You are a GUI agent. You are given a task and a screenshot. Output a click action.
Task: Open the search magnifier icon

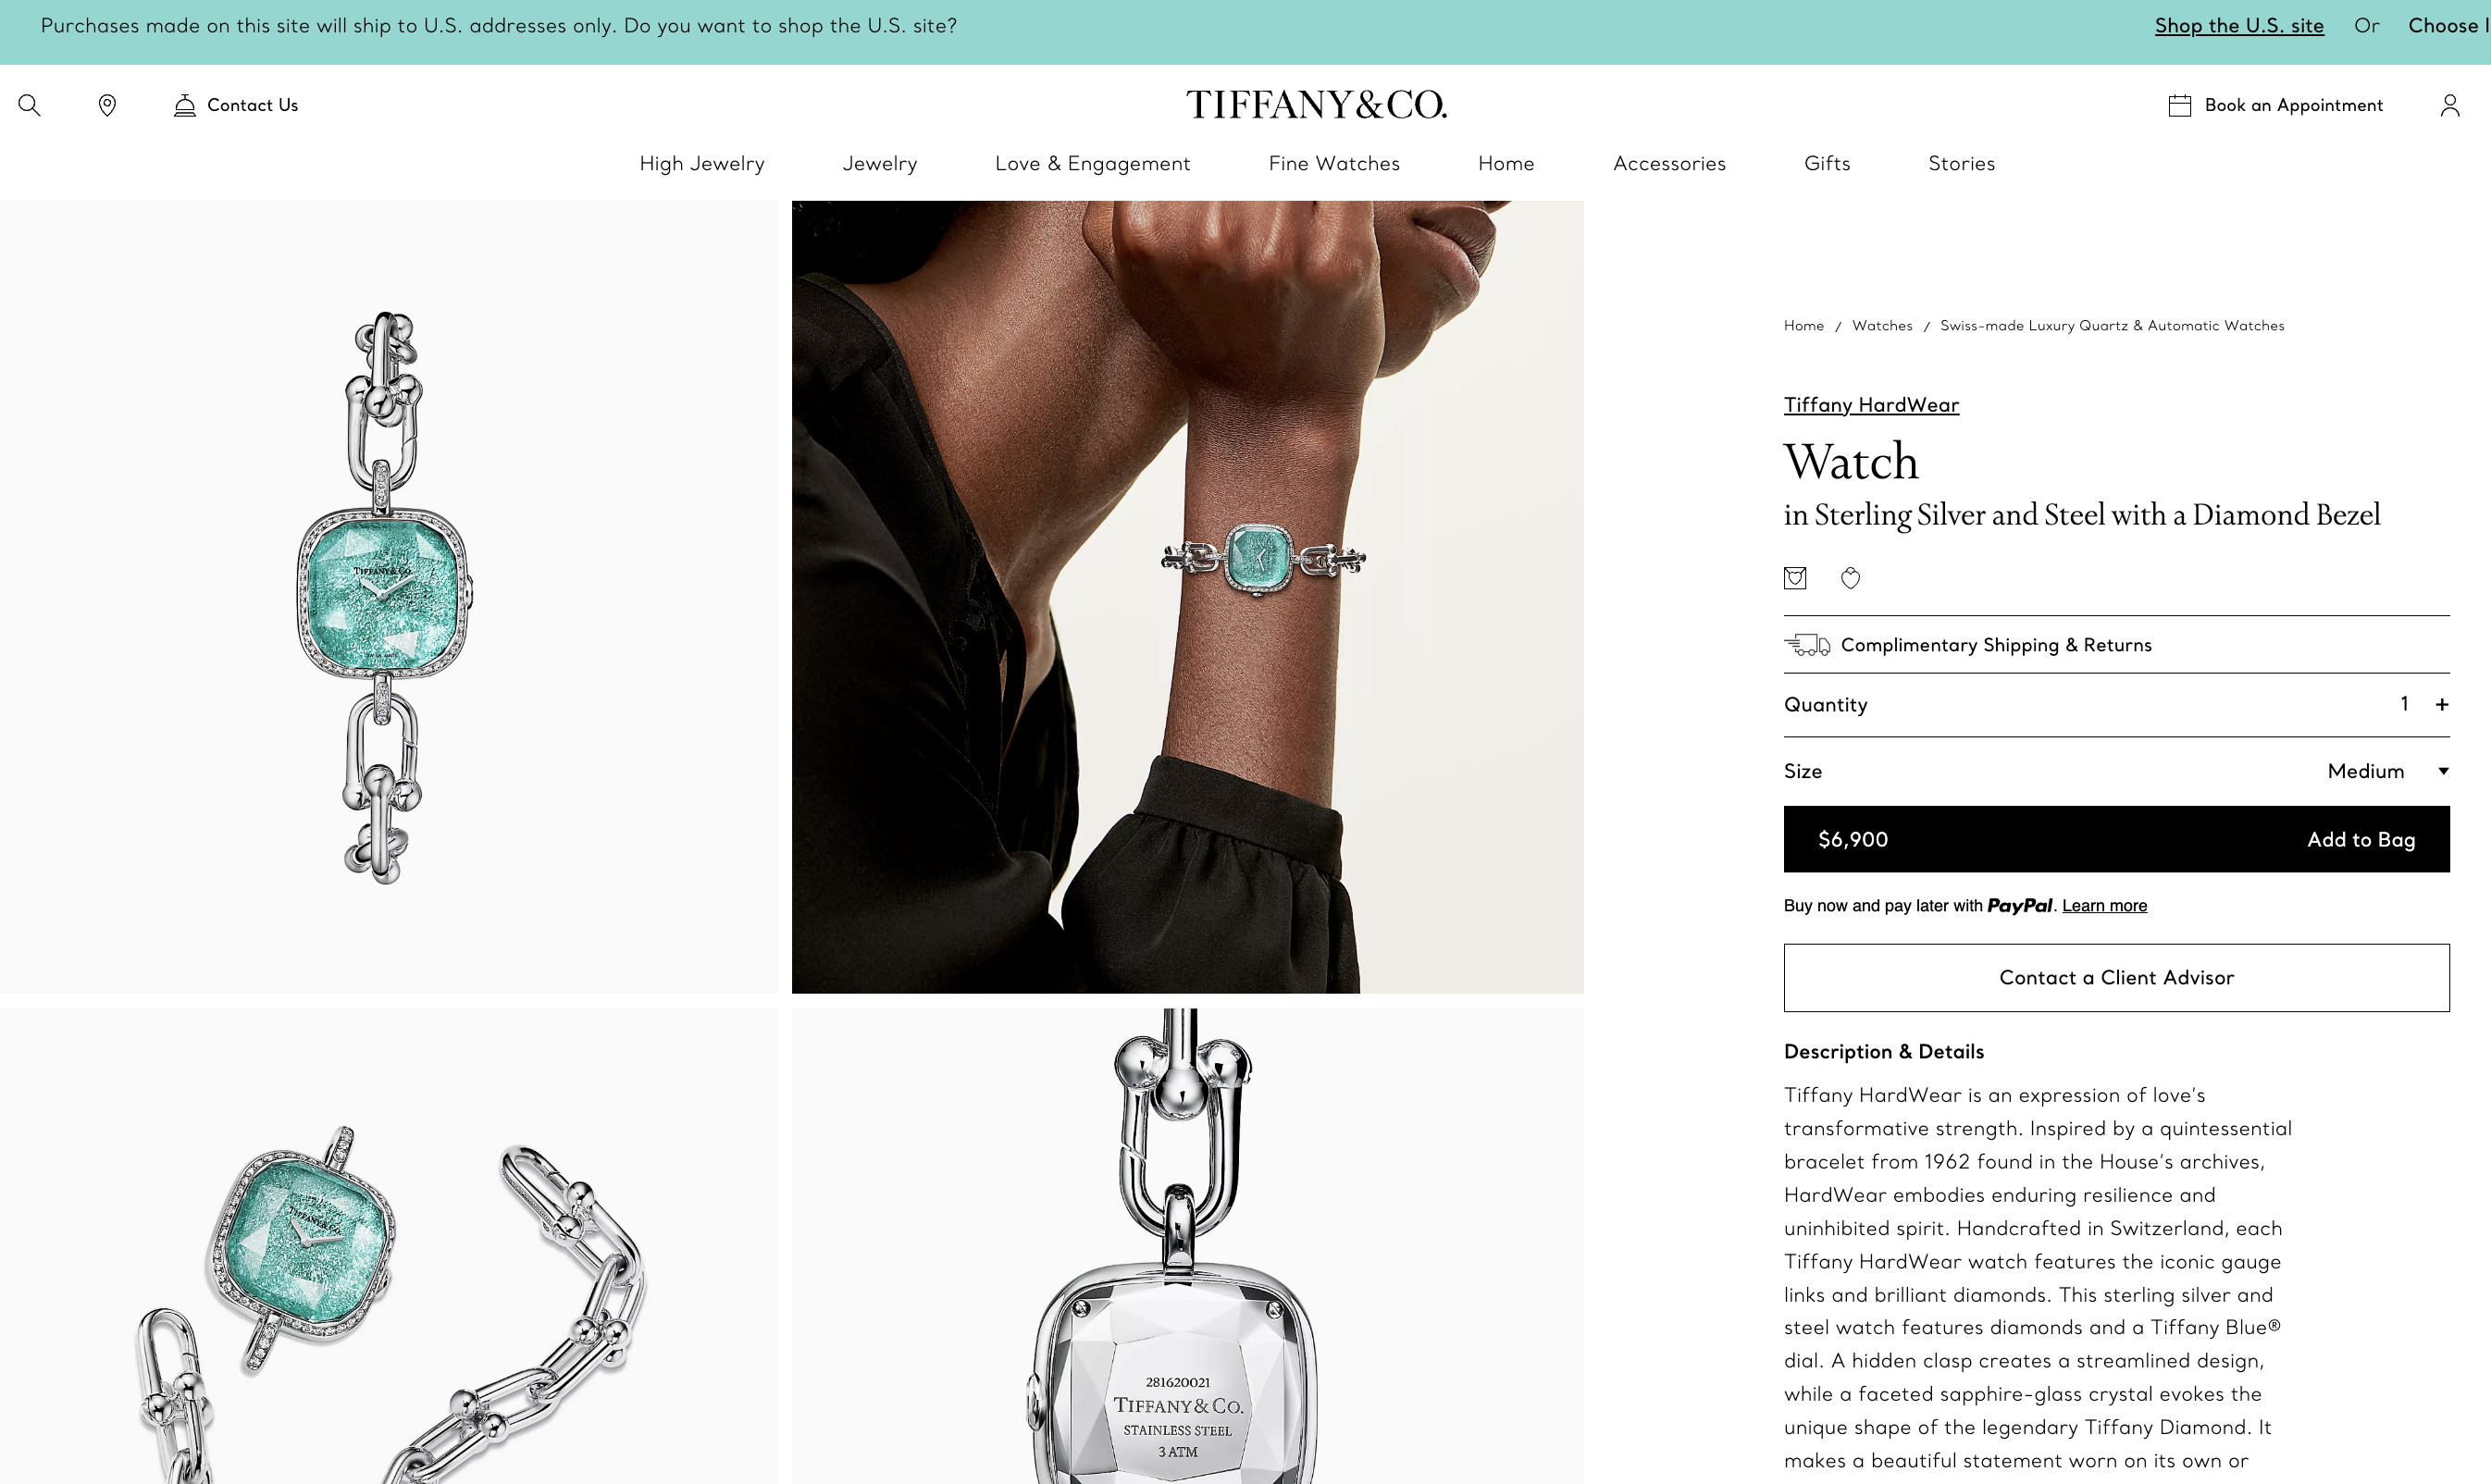coord(29,105)
